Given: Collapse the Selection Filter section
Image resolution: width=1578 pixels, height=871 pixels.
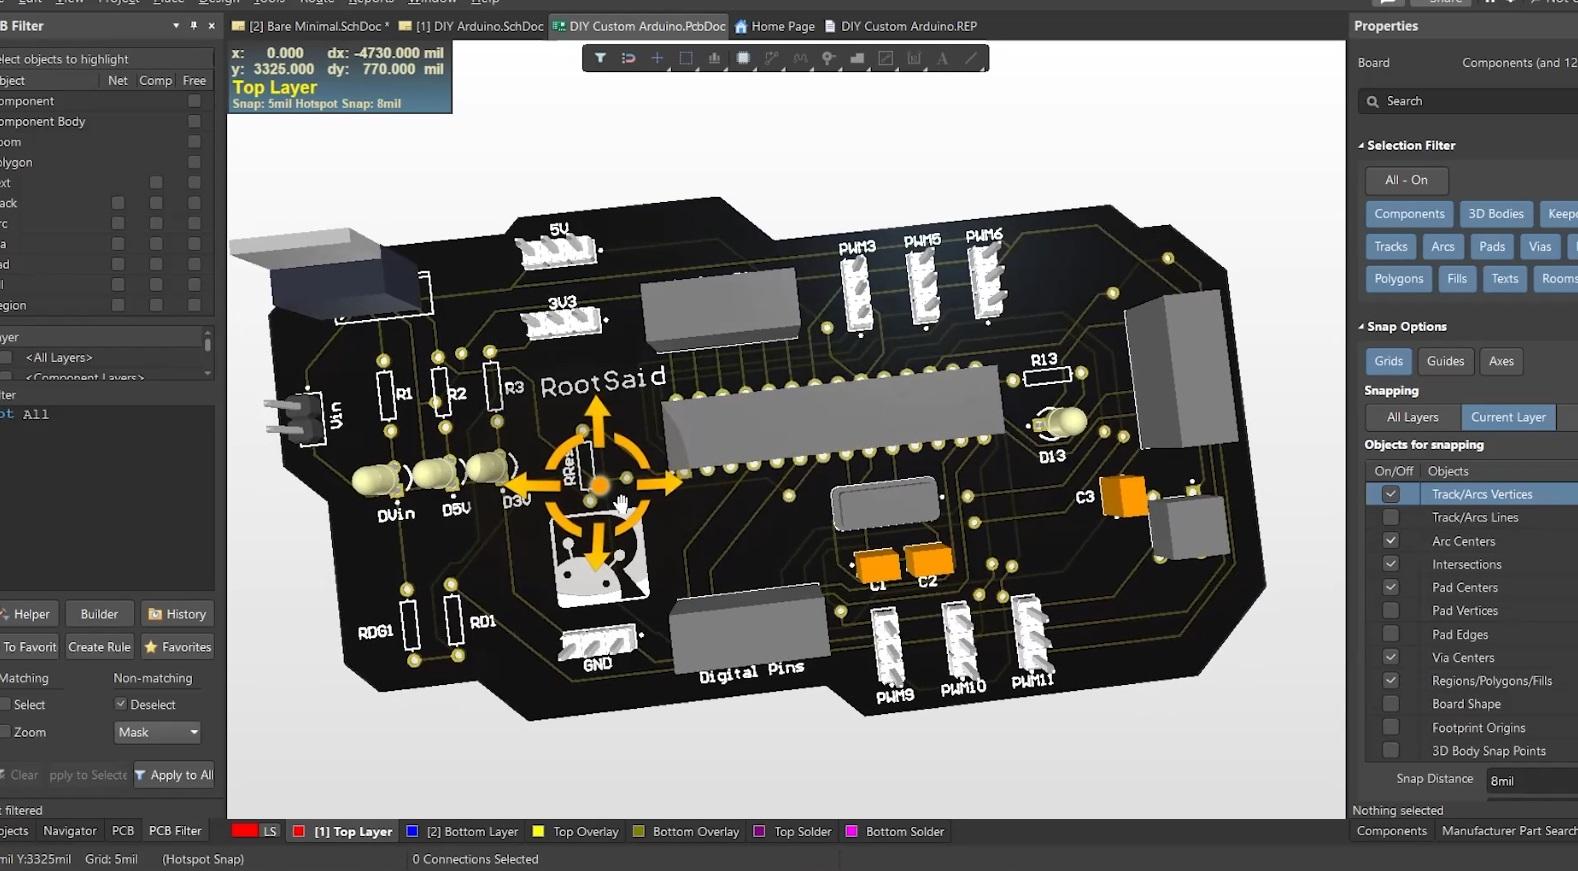Looking at the screenshot, I should click(1361, 146).
